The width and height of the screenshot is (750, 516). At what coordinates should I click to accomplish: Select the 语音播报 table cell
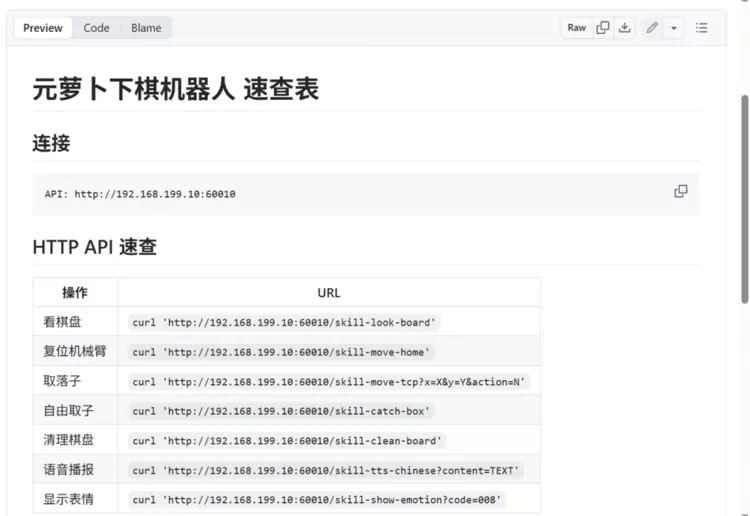click(x=75, y=470)
